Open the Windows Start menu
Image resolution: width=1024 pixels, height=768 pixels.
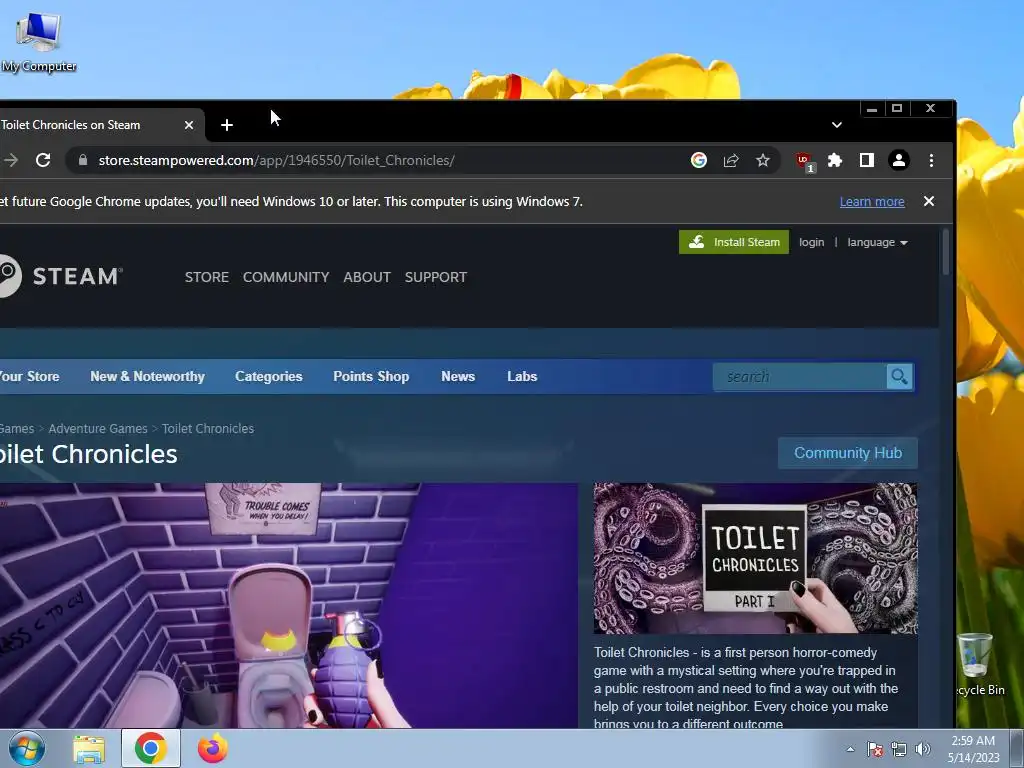tap(27, 748)
